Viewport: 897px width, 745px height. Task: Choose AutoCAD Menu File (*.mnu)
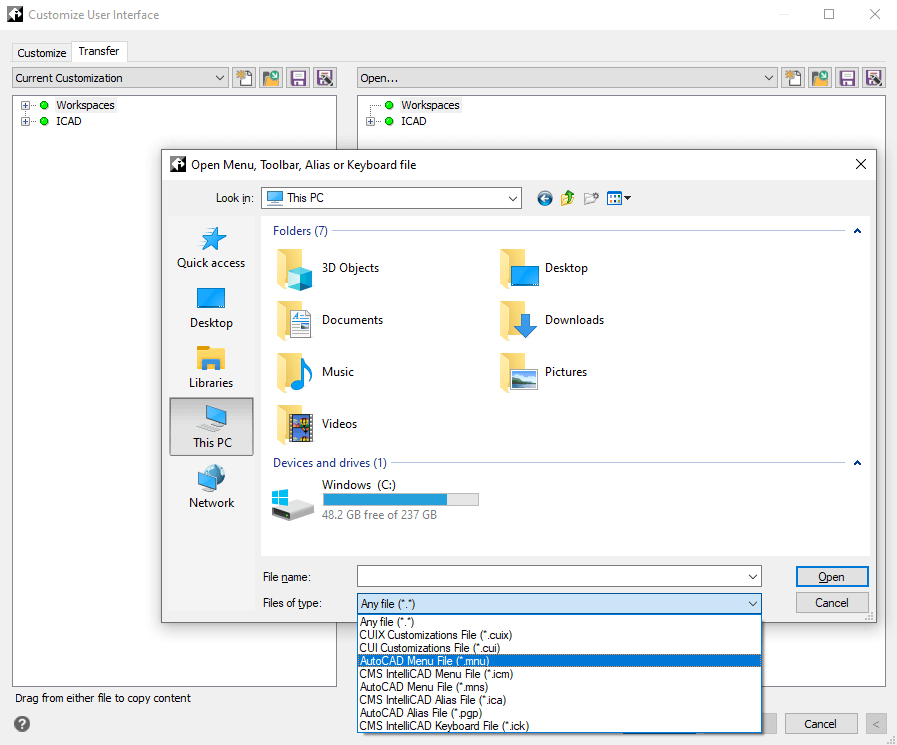click(559, 661)
